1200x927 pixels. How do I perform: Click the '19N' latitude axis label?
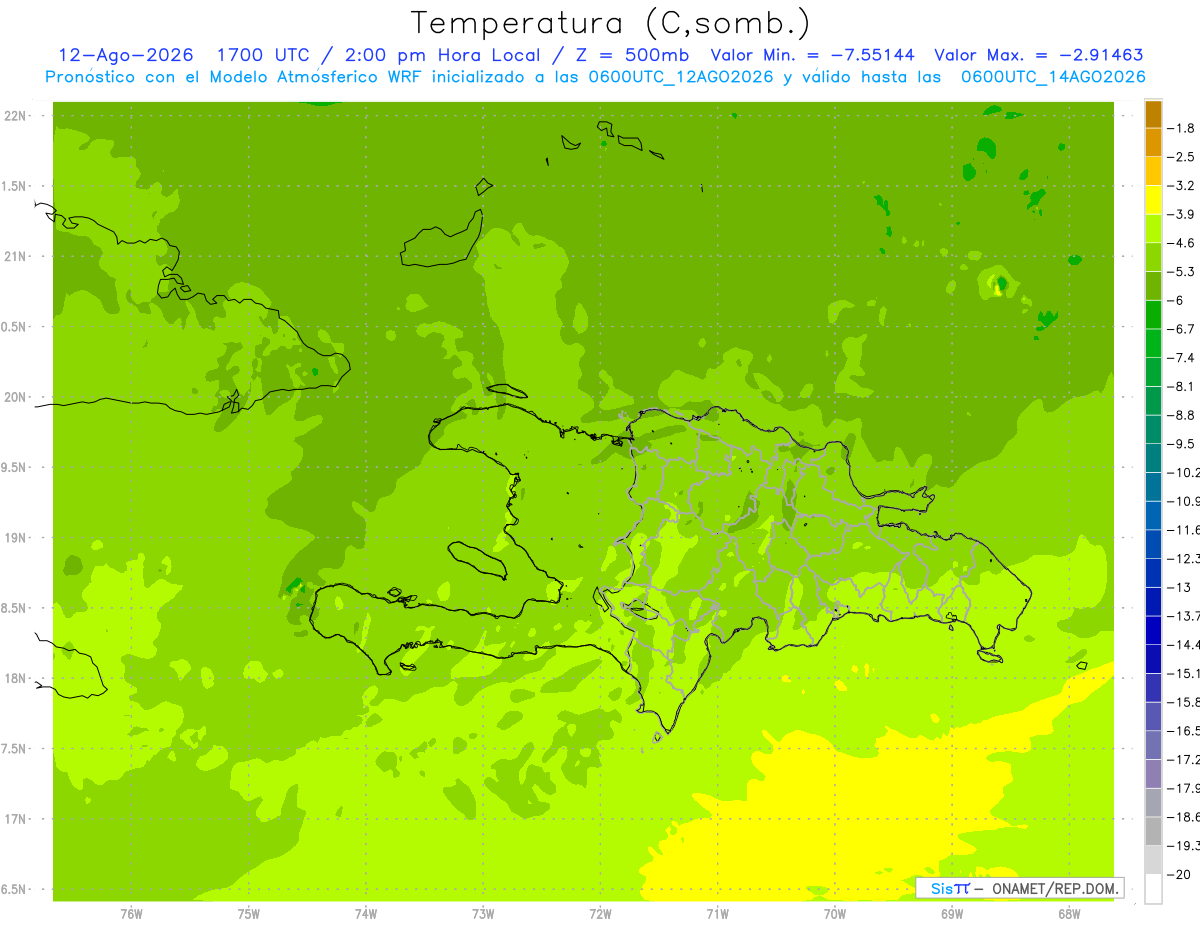point(14,538)
